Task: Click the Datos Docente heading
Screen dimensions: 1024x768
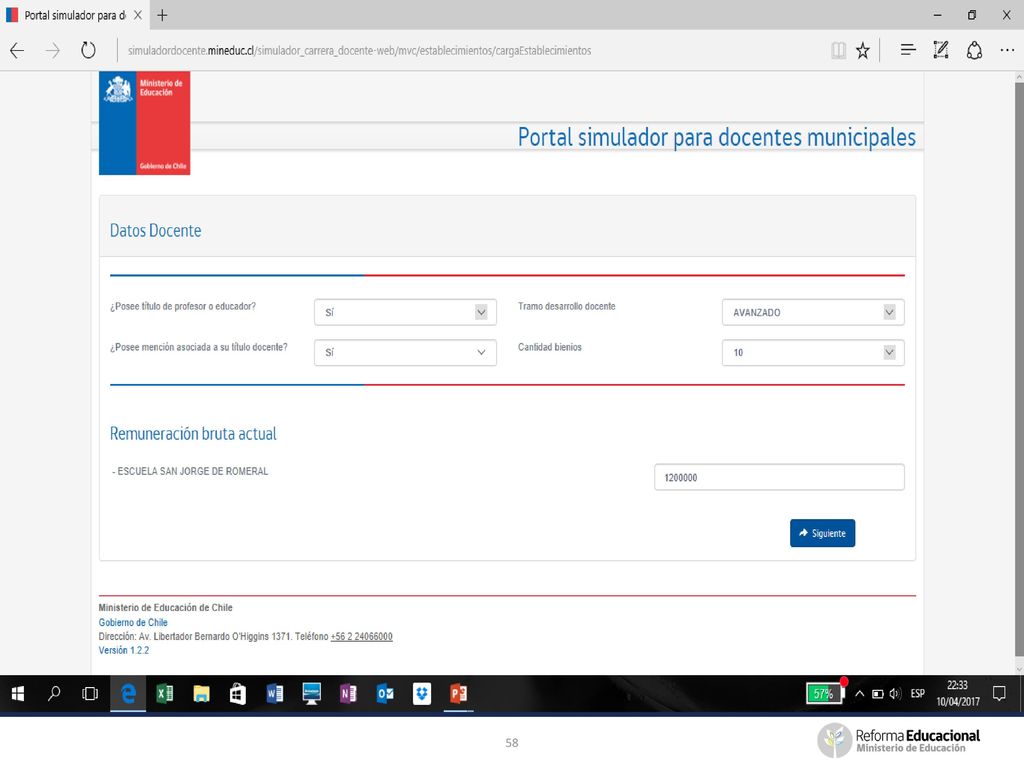Action: click(x=155, y=231)
